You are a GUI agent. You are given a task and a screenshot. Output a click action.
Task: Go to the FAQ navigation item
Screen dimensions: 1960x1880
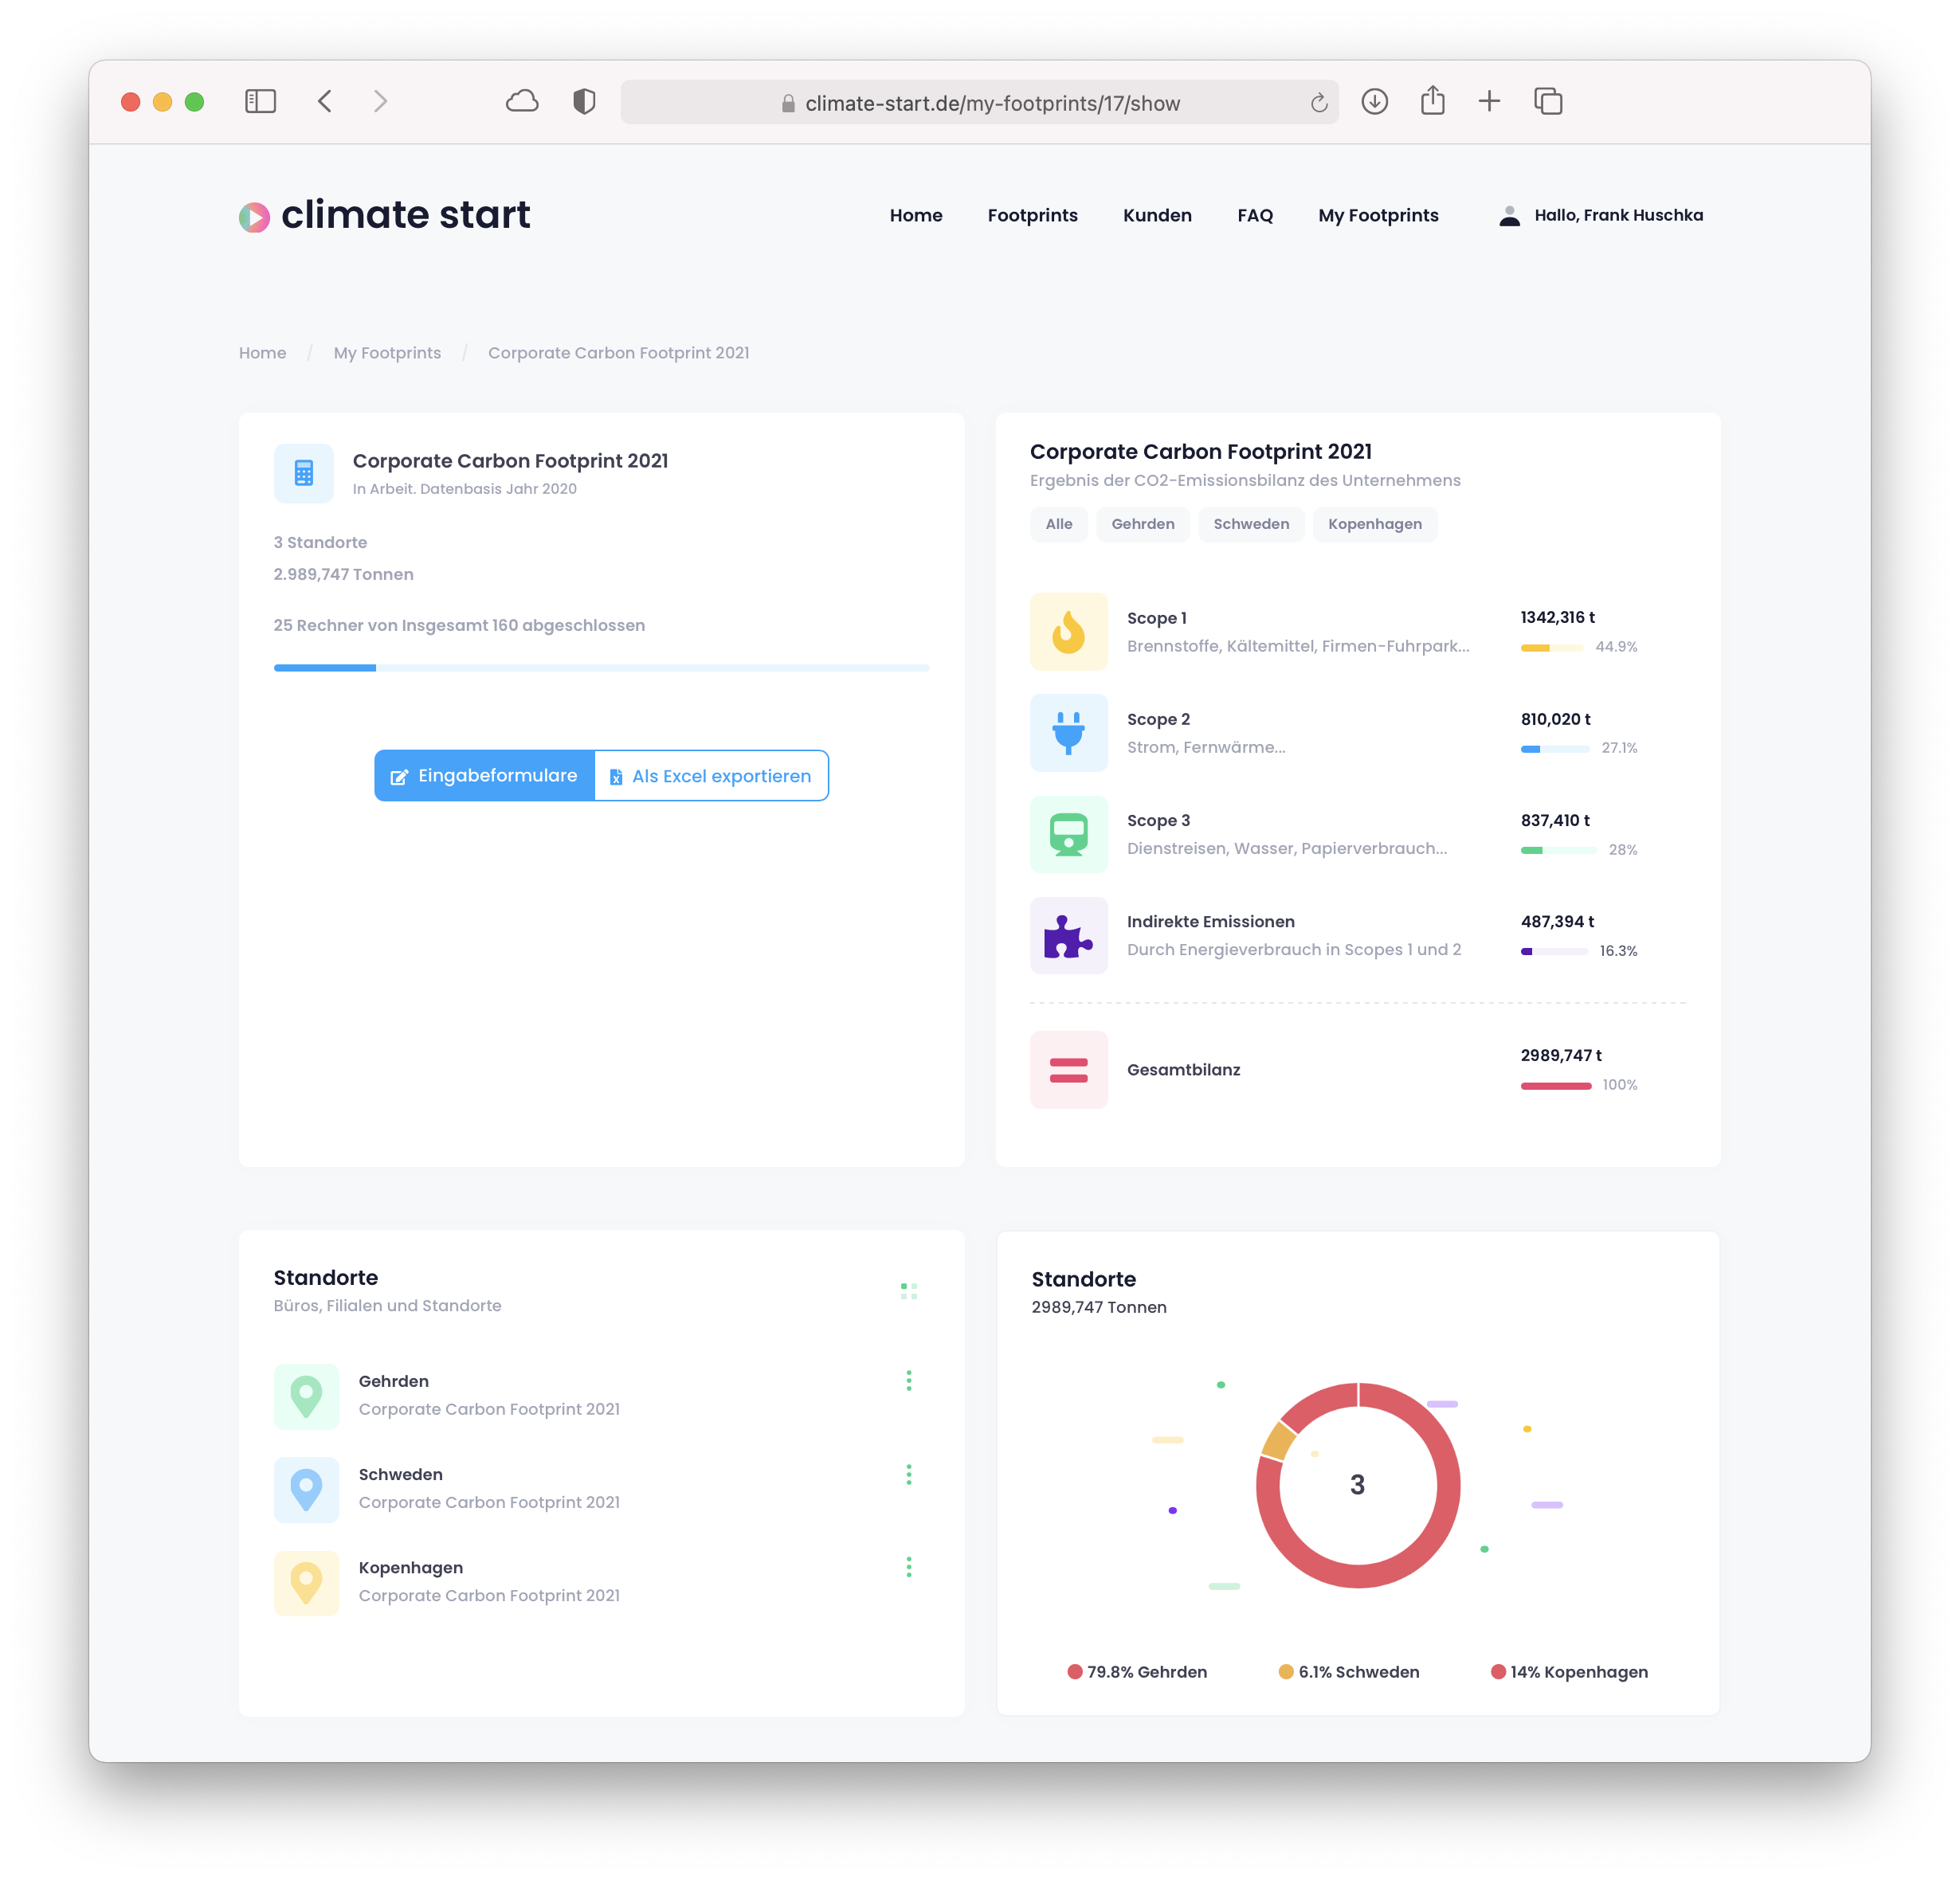pyautogui.click(x=1254, y=215)
